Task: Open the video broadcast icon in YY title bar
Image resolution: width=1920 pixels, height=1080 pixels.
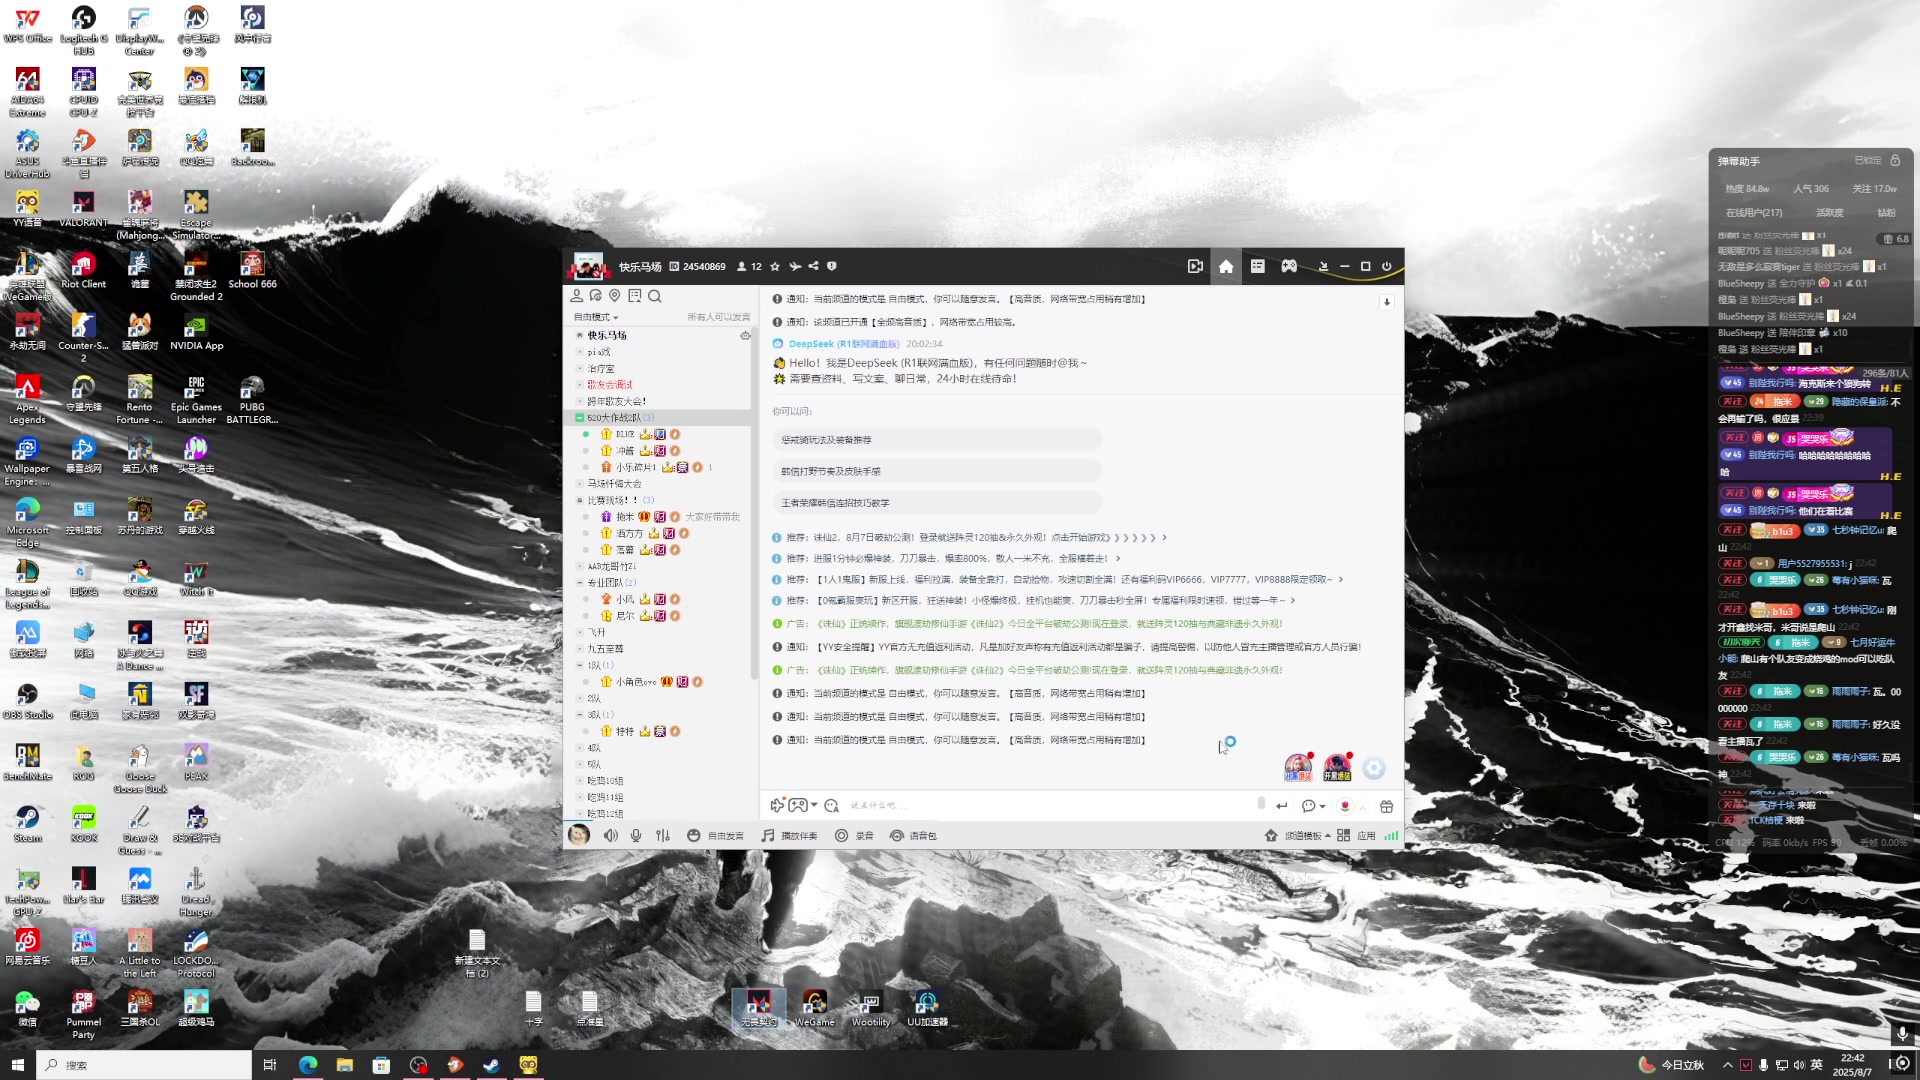Action: [1195, 266]
